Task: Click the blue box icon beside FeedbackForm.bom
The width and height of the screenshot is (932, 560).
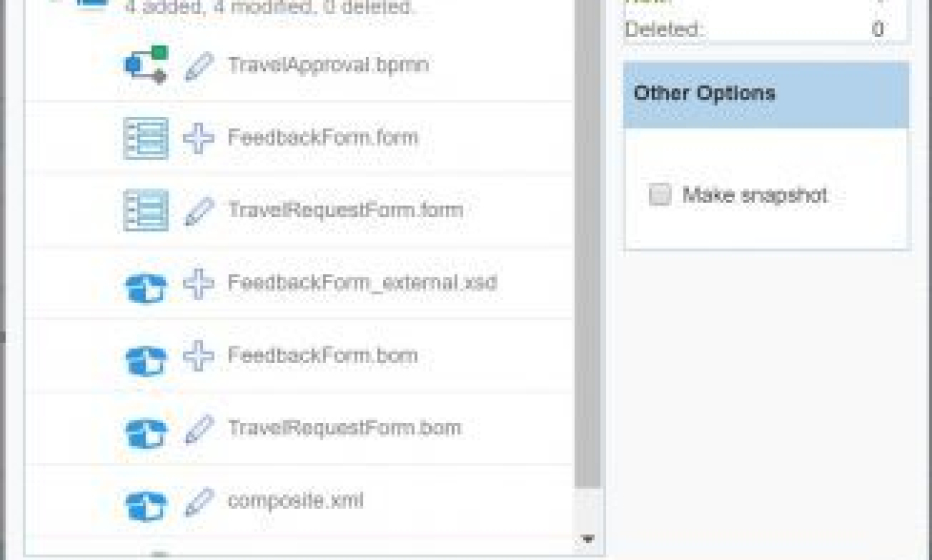Action: (146, 360)
